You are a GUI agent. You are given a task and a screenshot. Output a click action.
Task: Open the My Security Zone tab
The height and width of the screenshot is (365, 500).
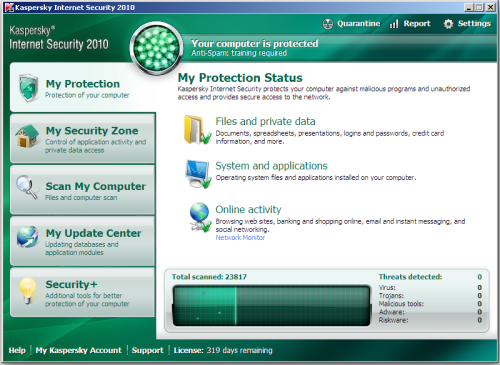83,138
